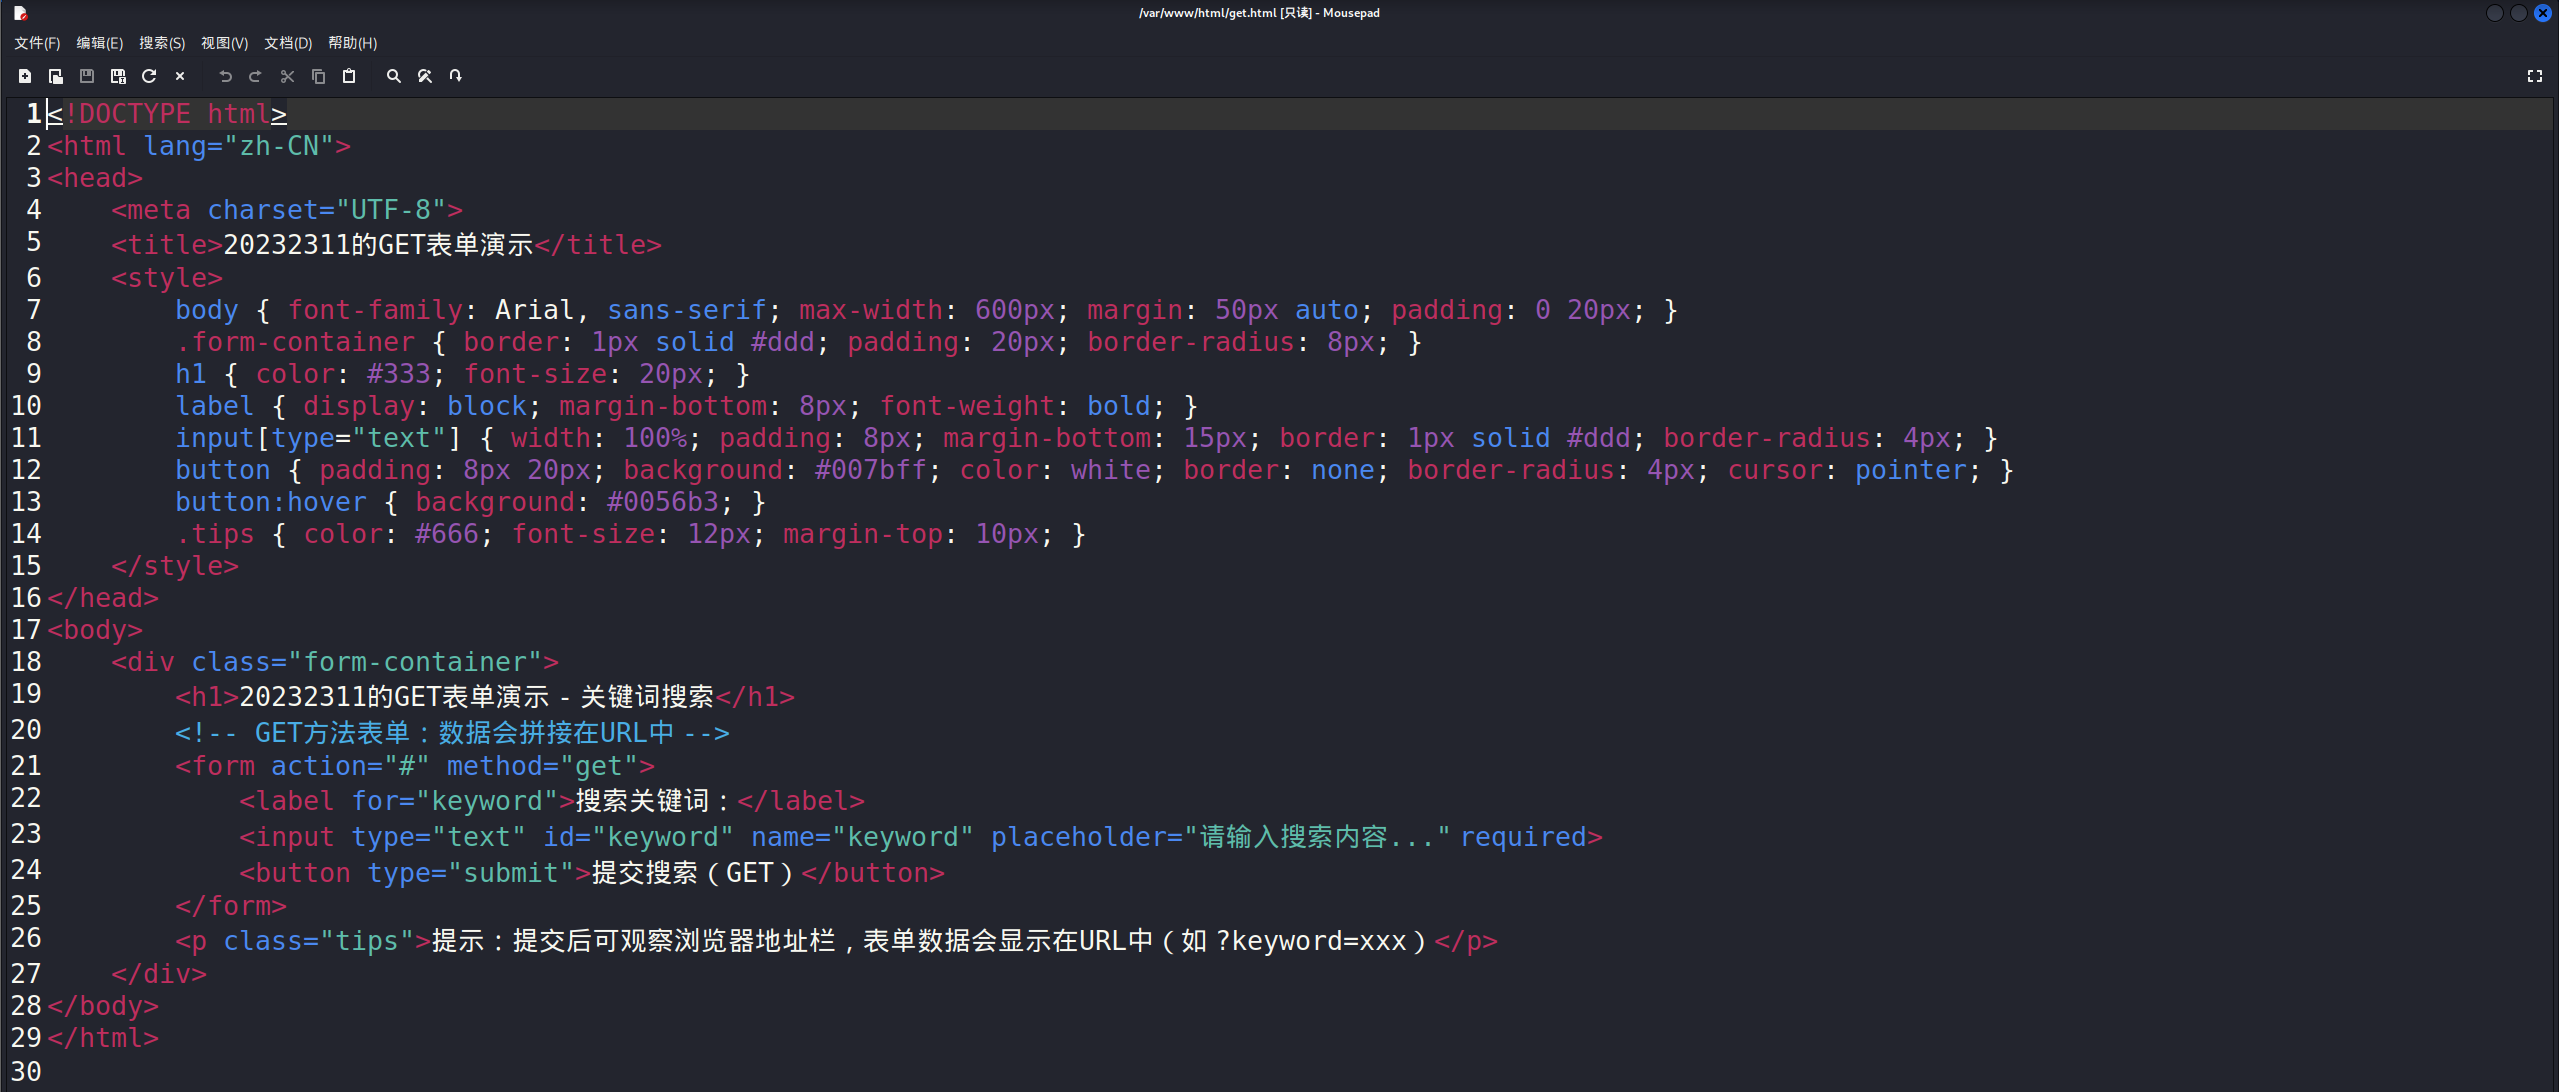2559x1092 pixels.
Task: Open the 帮助(H) menu
Action: pyautogui.click(x=352, y=43)
